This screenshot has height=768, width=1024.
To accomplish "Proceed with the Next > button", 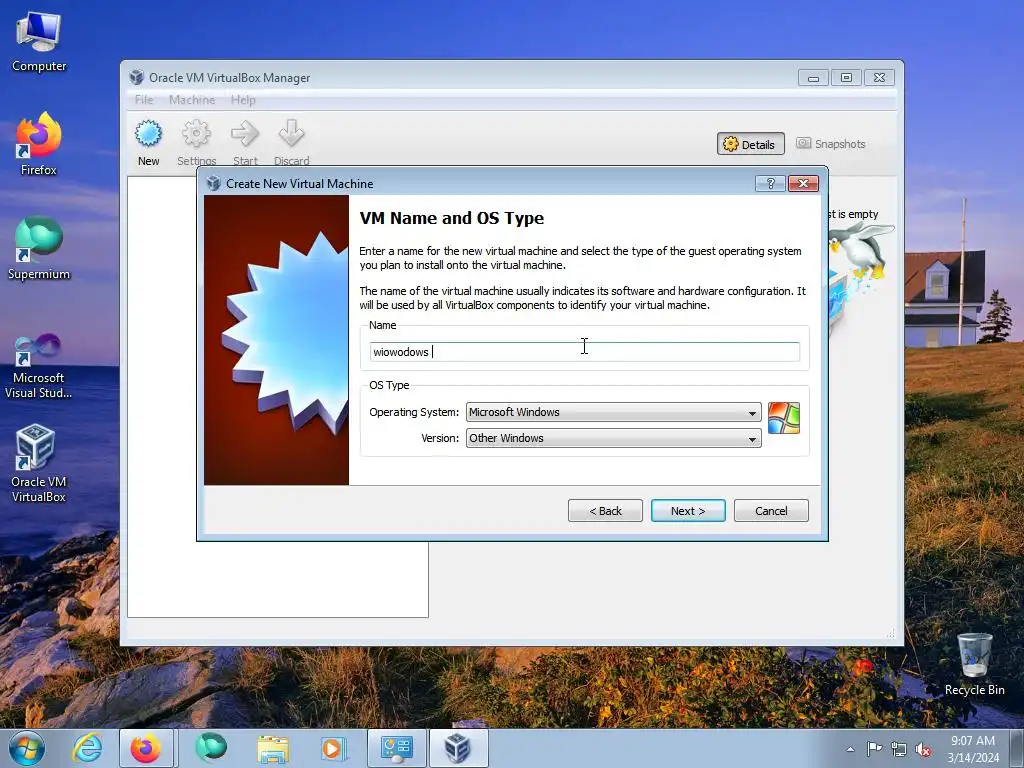I will point(688,511).
